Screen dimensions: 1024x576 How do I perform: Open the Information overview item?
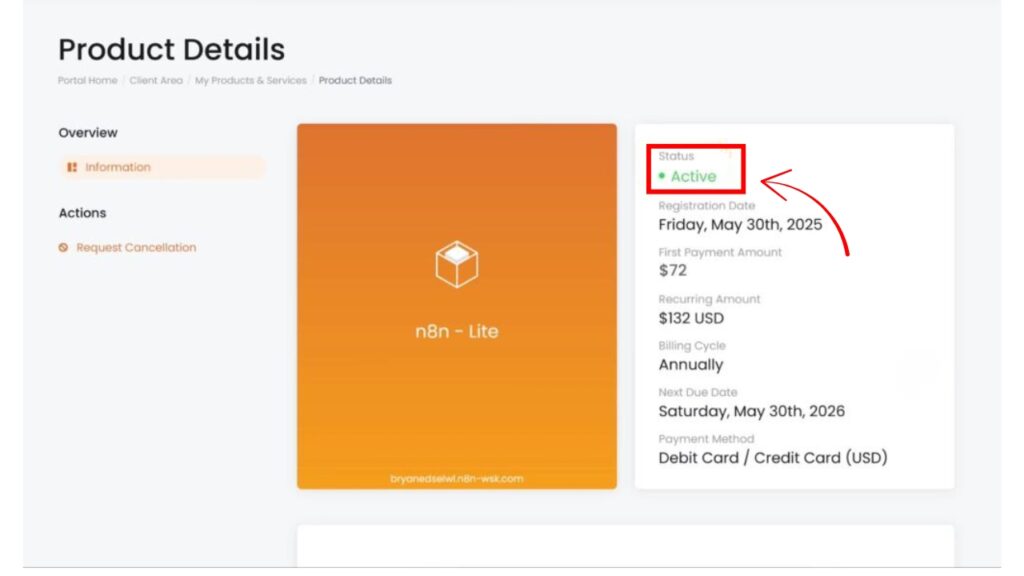tap(118, 168)
